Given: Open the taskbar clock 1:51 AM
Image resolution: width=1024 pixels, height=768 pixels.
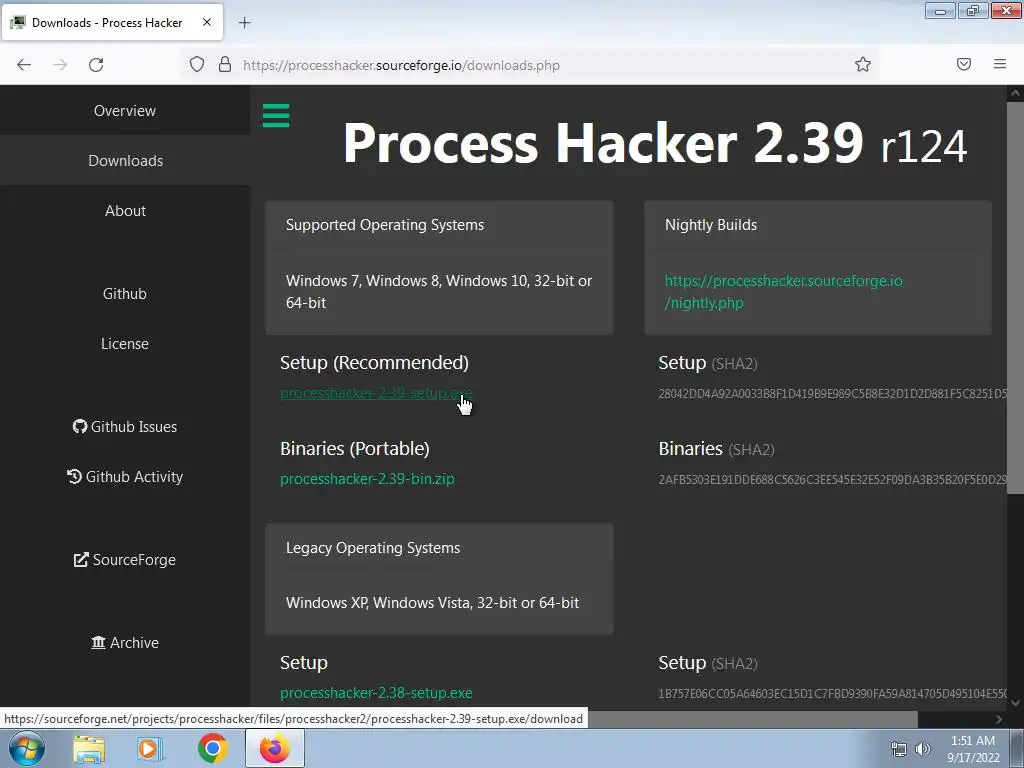Looking at the screenshot, I should click(x=973, y=749).
